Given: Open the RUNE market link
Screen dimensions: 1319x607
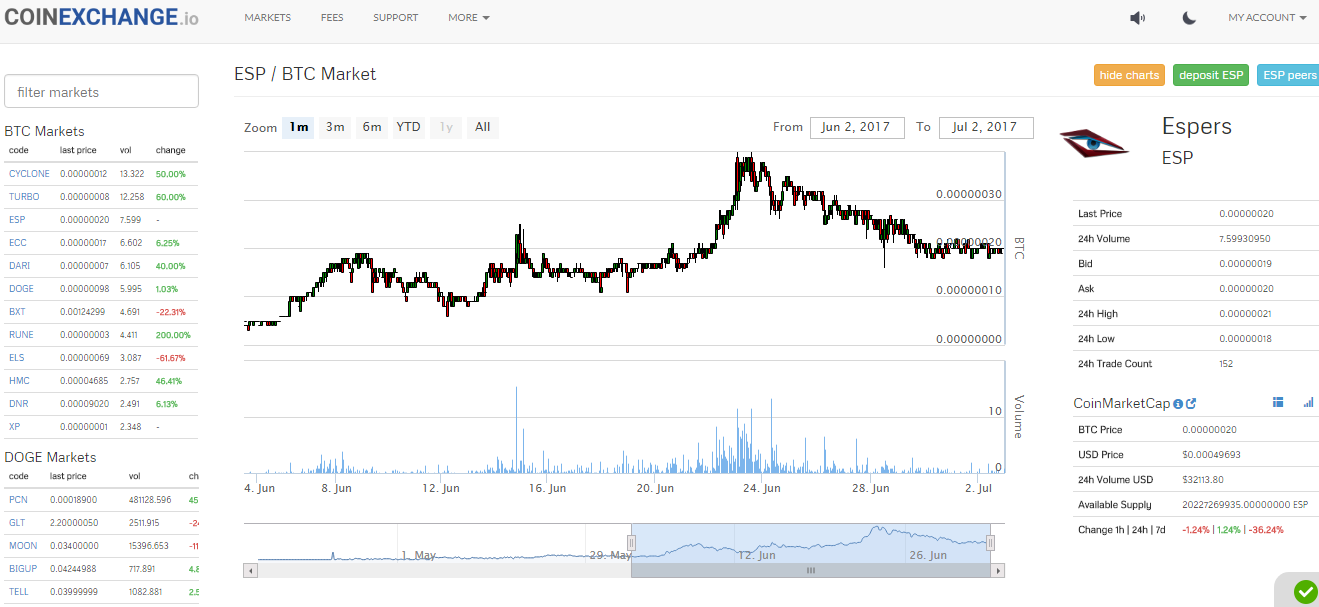Looking at the screenshot, I should (x=21, y=335).
